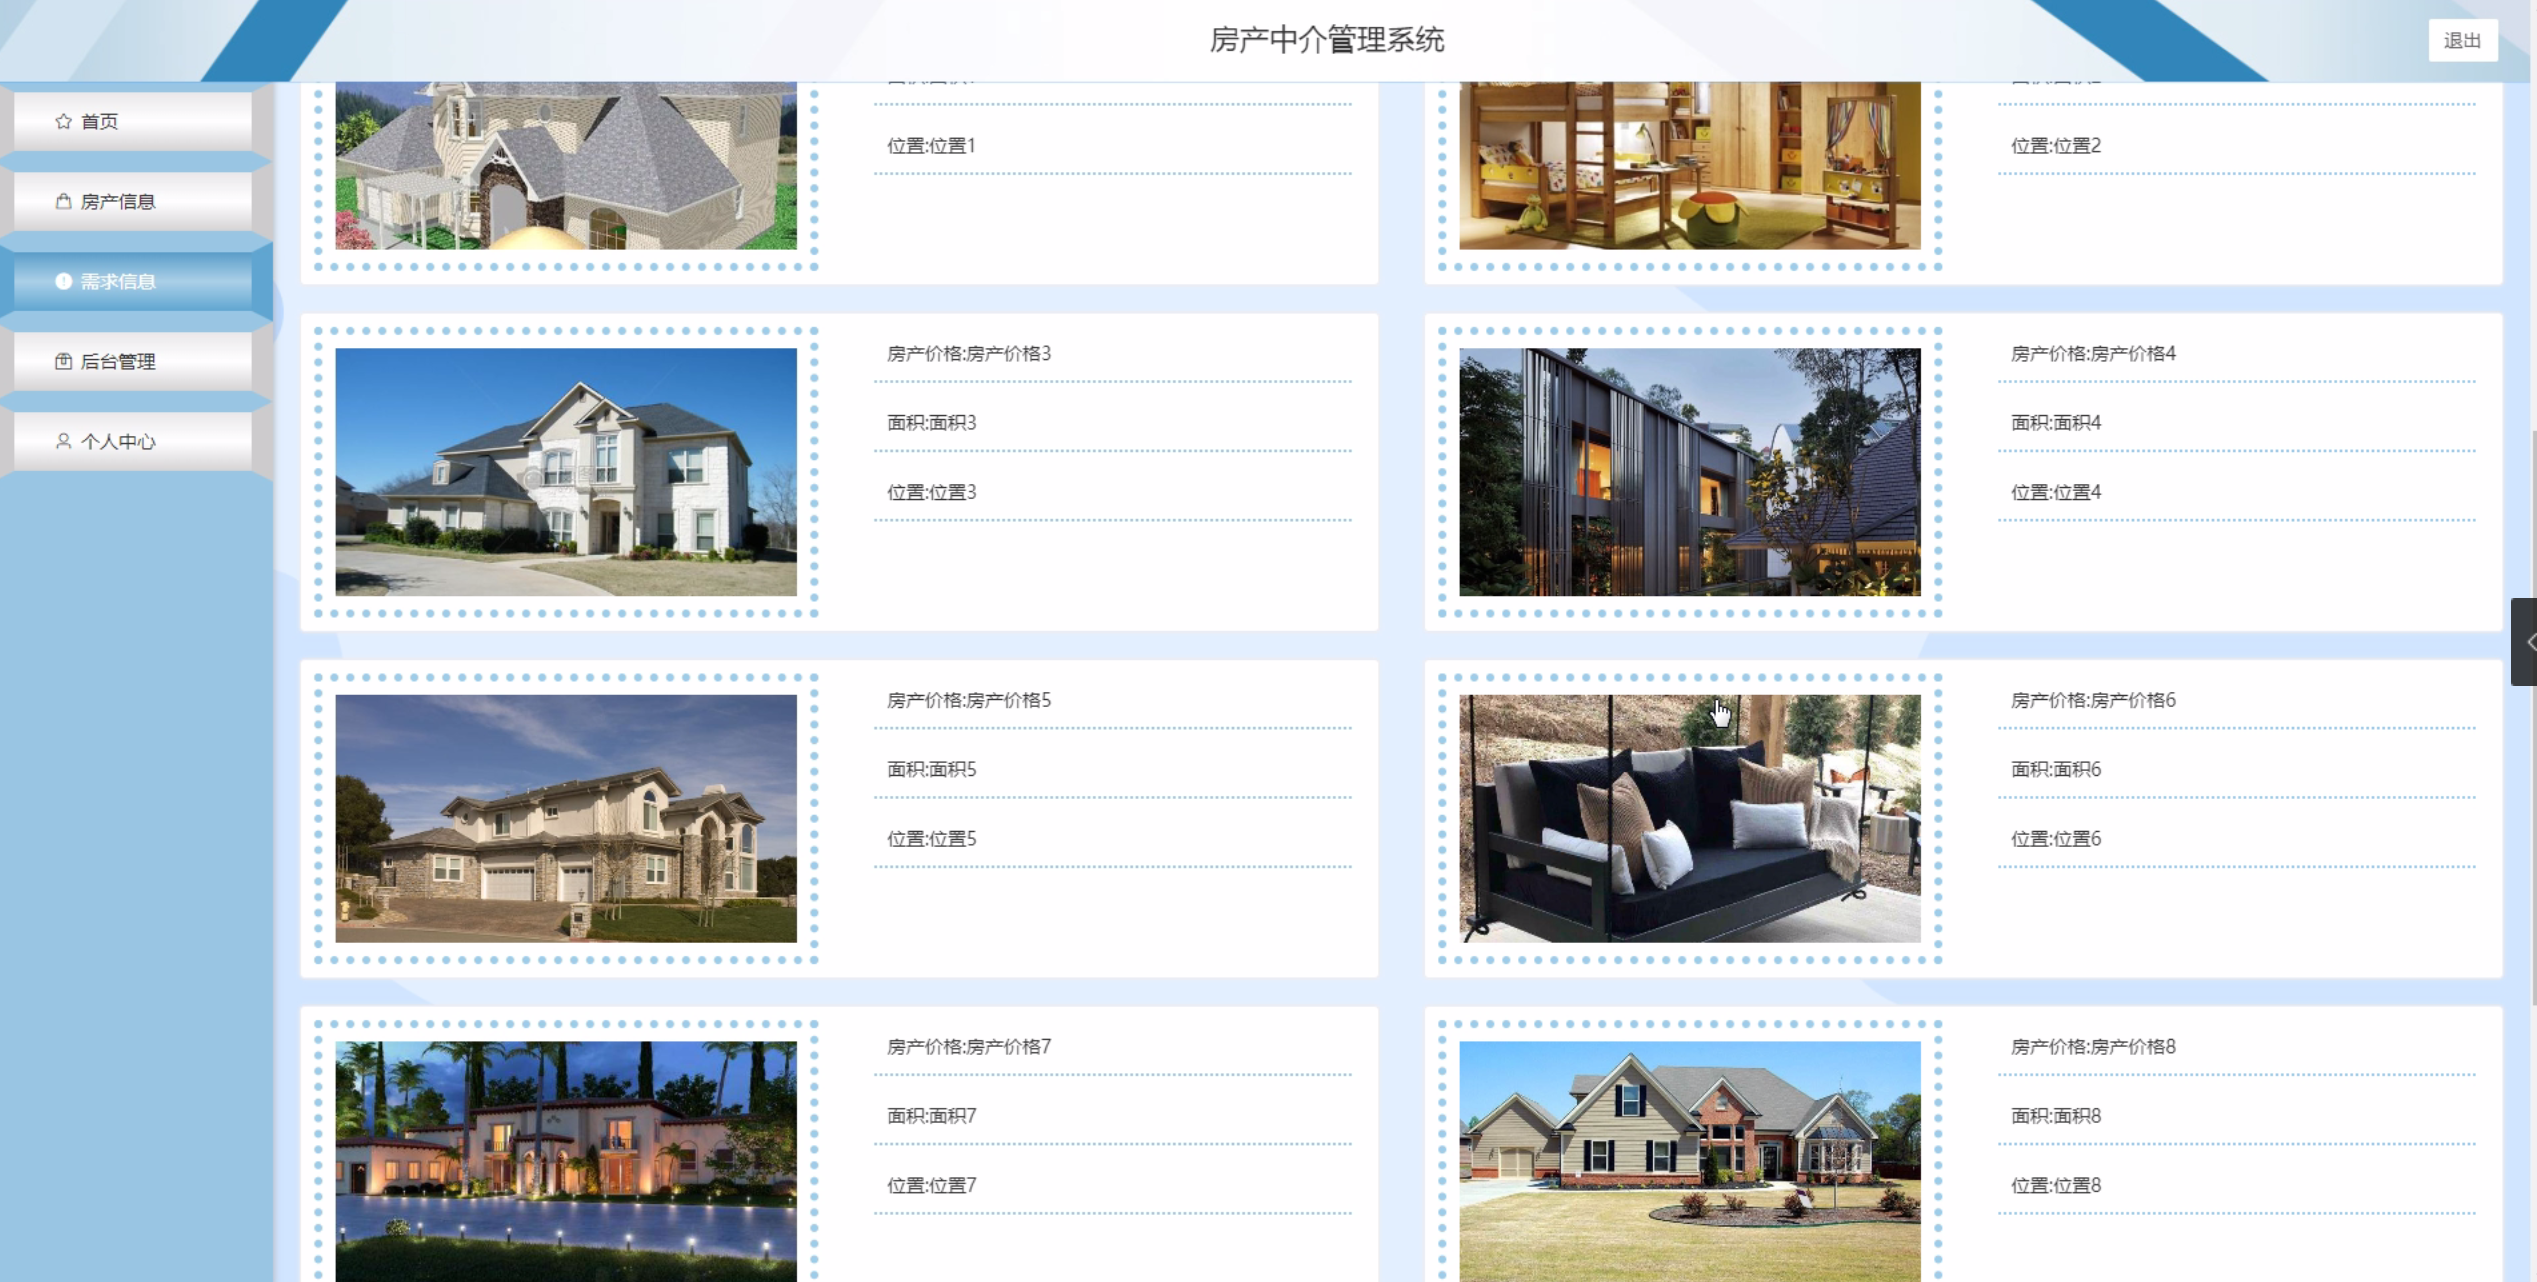Open the night-lit villa photo (listing 7)

pos(565,1160)
